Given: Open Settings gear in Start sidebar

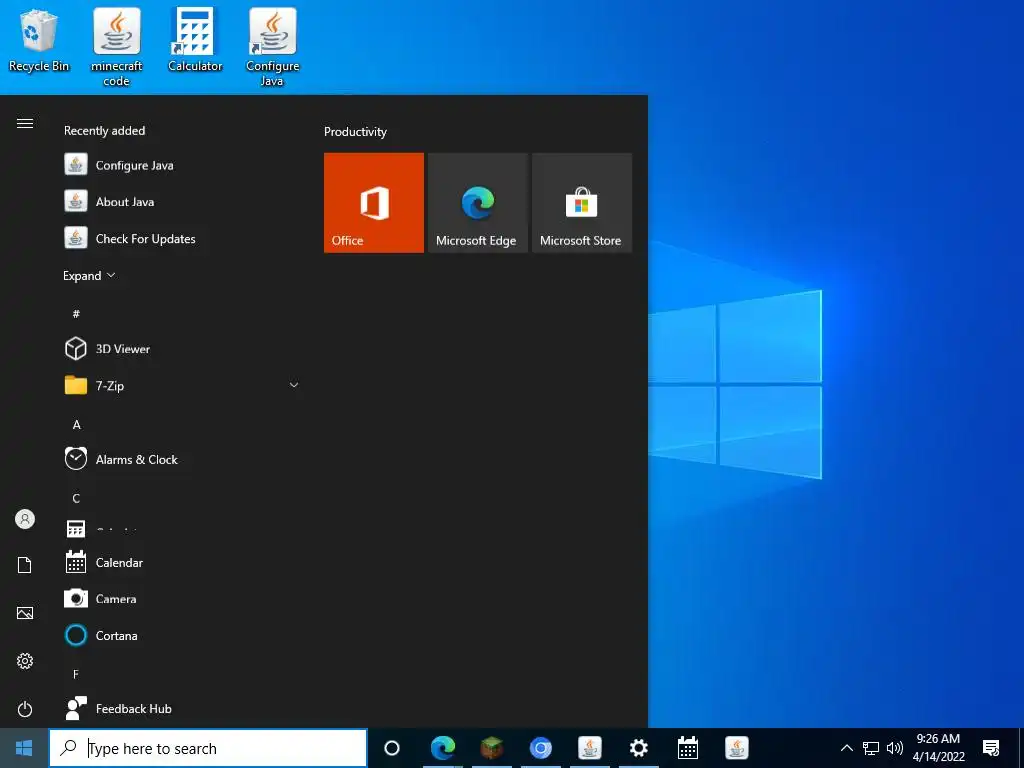Looking at the screenshot, I should click(25, 661).
